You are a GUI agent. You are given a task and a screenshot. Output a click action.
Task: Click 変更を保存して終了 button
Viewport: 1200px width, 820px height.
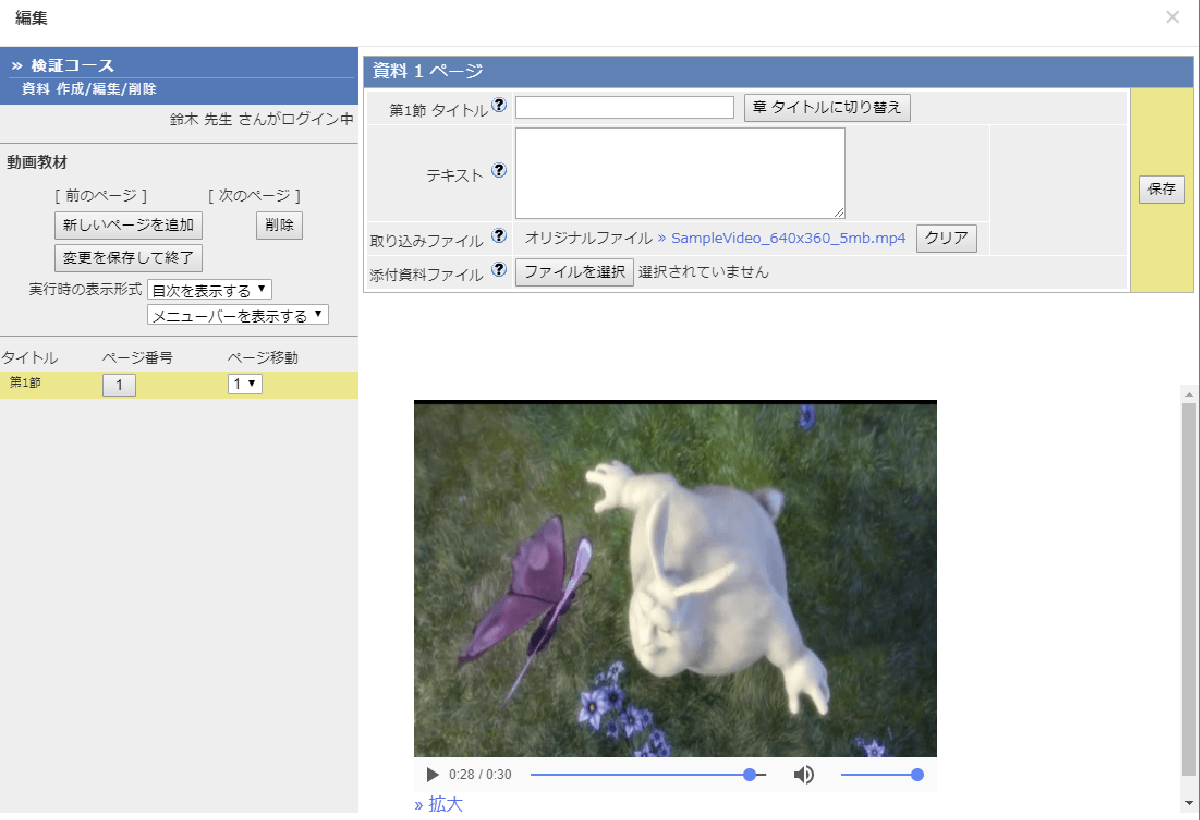[128, 258]
